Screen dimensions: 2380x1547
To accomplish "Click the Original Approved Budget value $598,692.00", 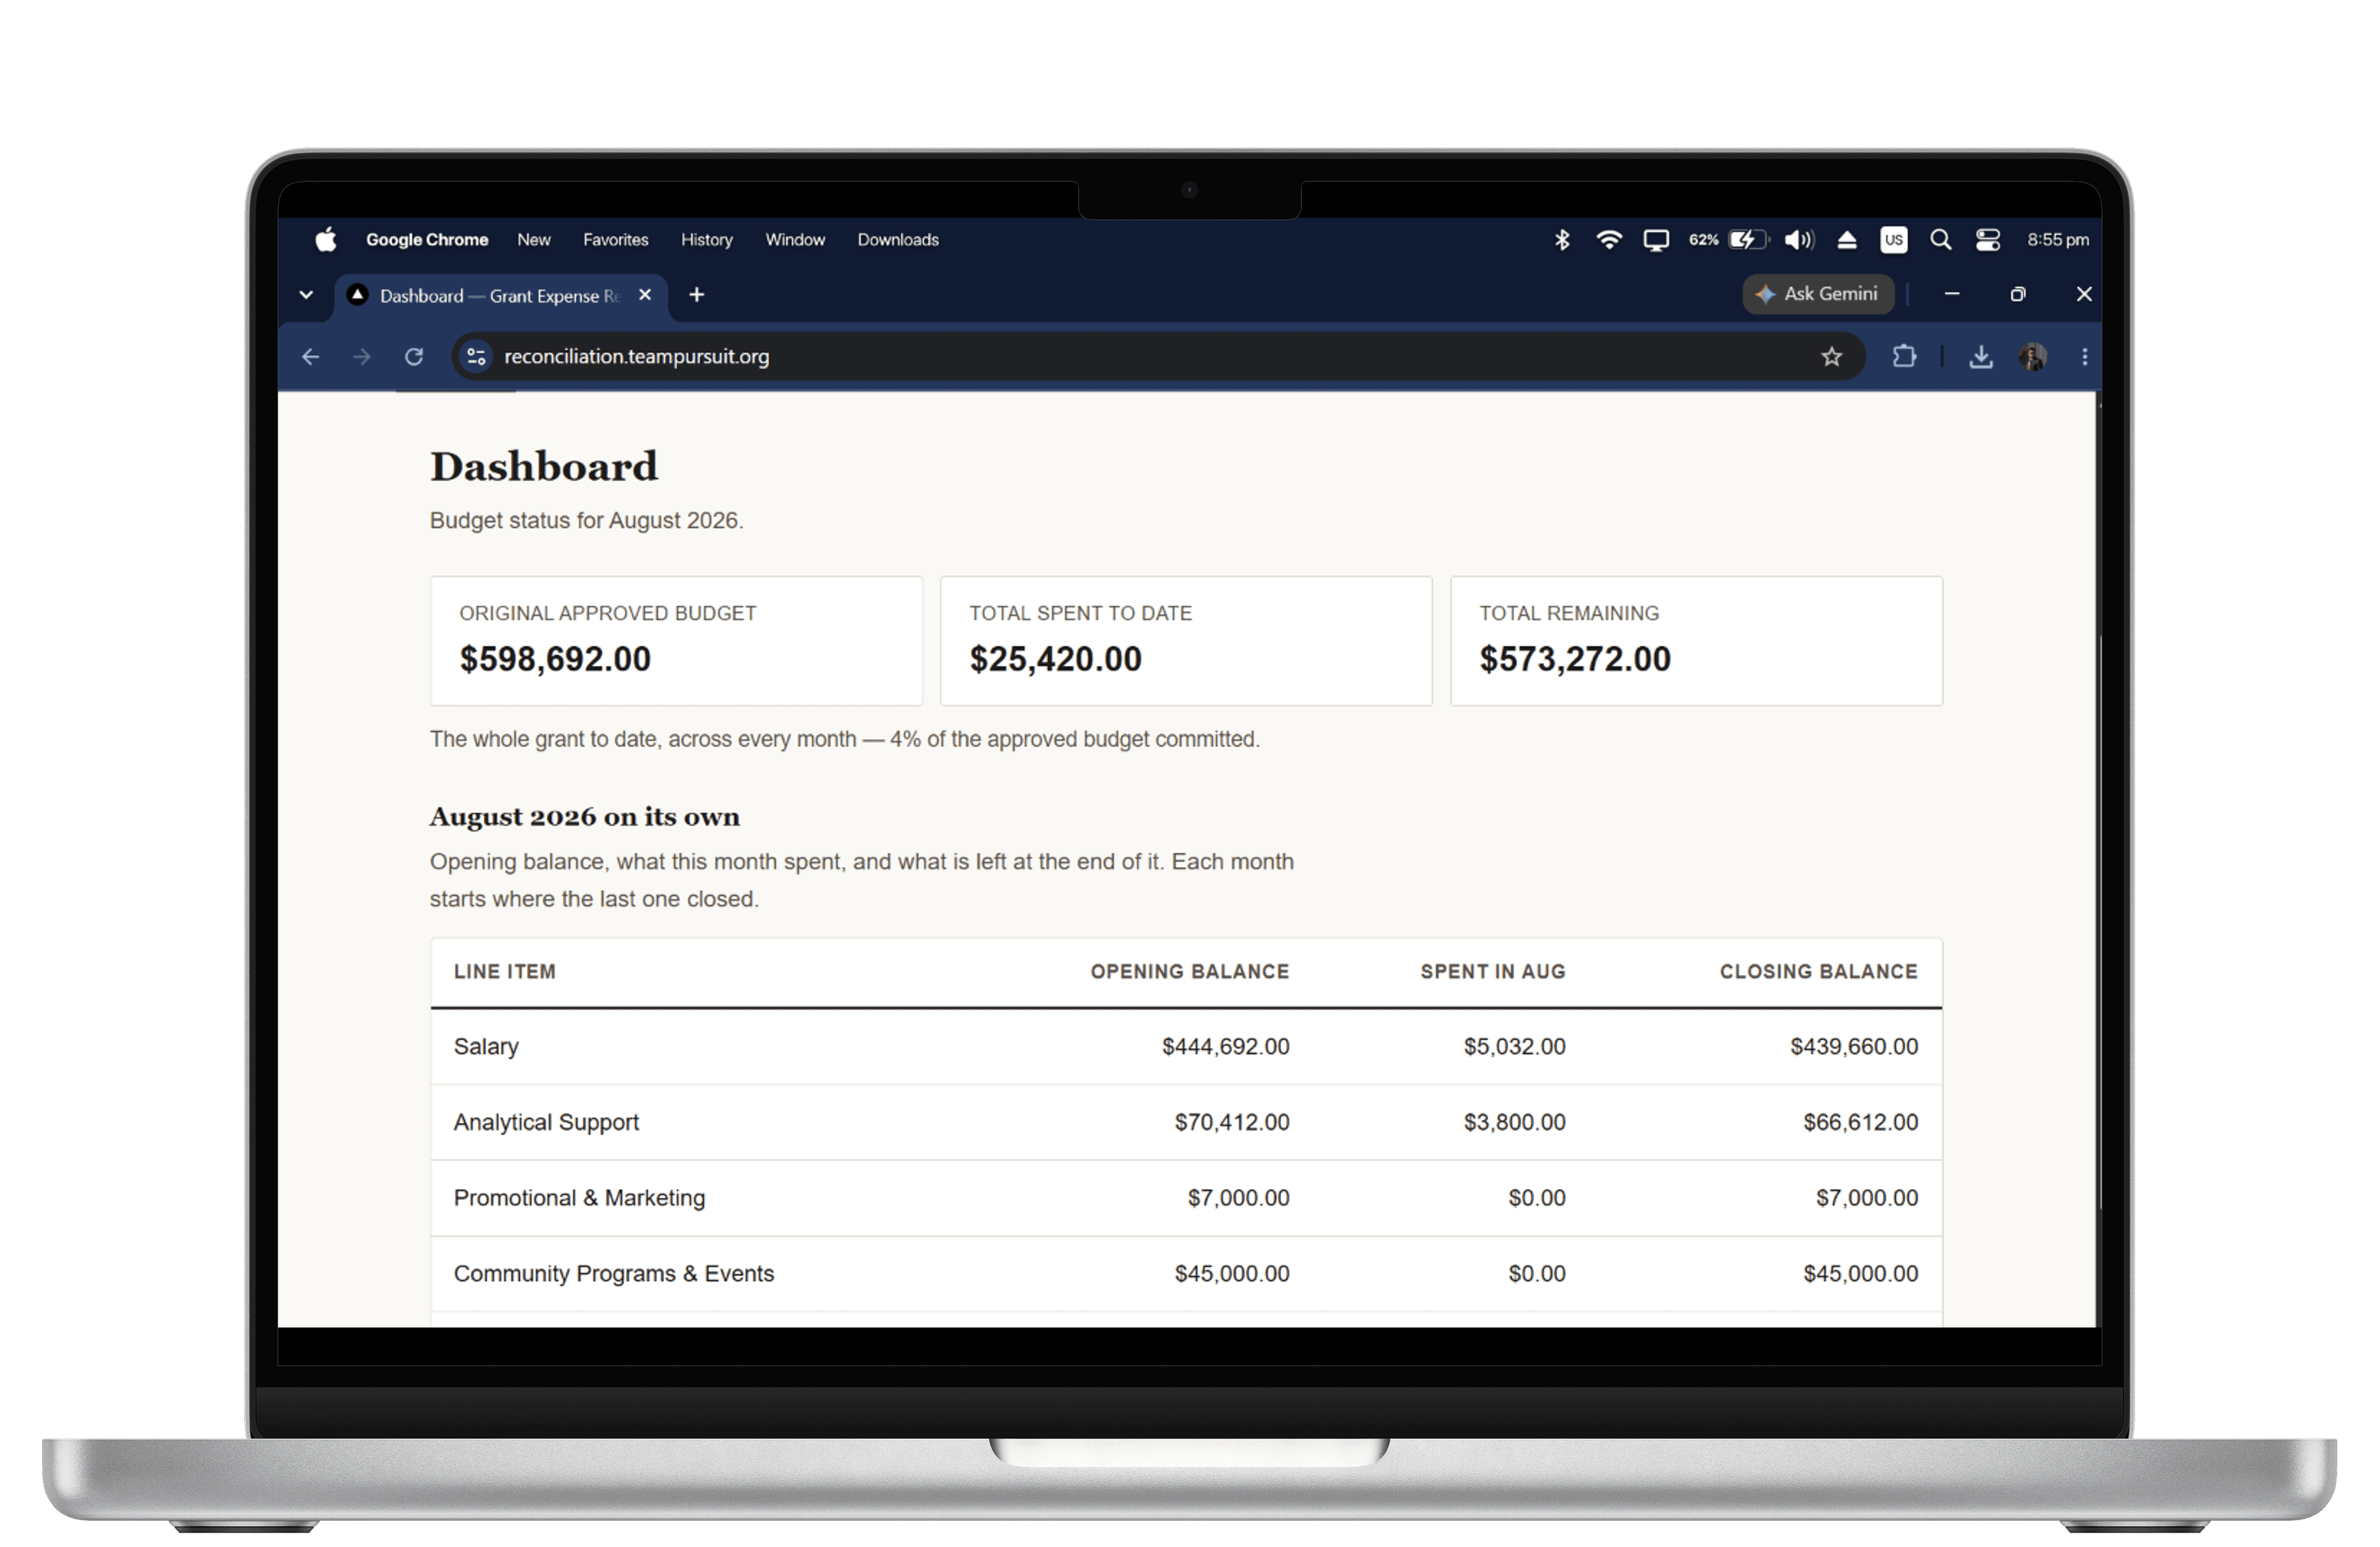I will pos(555,659).
